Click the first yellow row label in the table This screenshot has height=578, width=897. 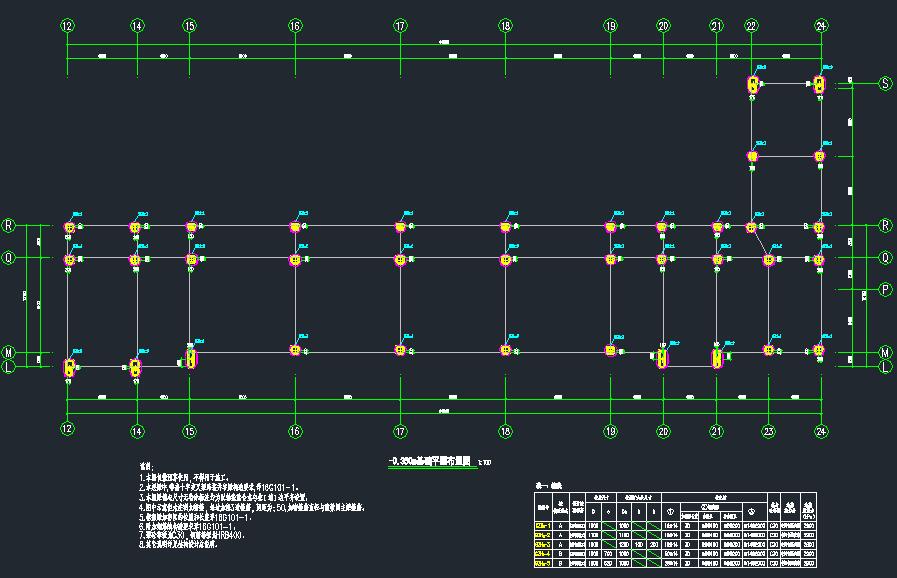tap(542, 524)
